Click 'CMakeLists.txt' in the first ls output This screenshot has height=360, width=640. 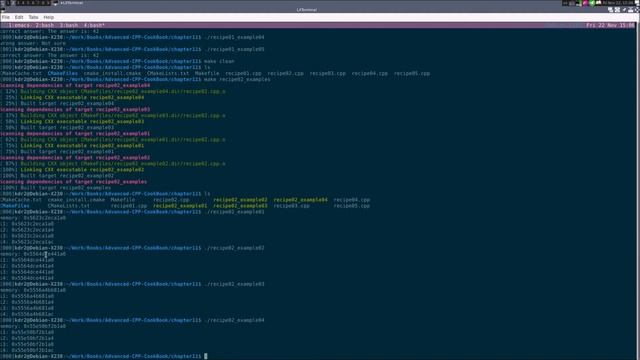pos(168,73)
